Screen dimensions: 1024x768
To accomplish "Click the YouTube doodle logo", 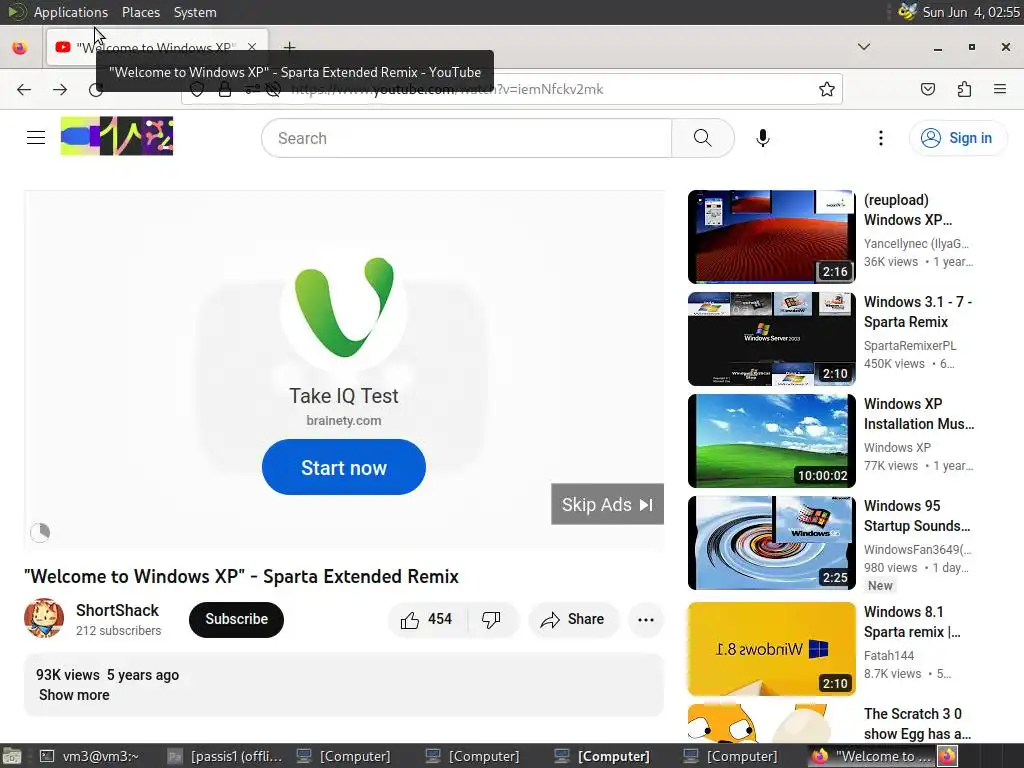I will 117,136.
